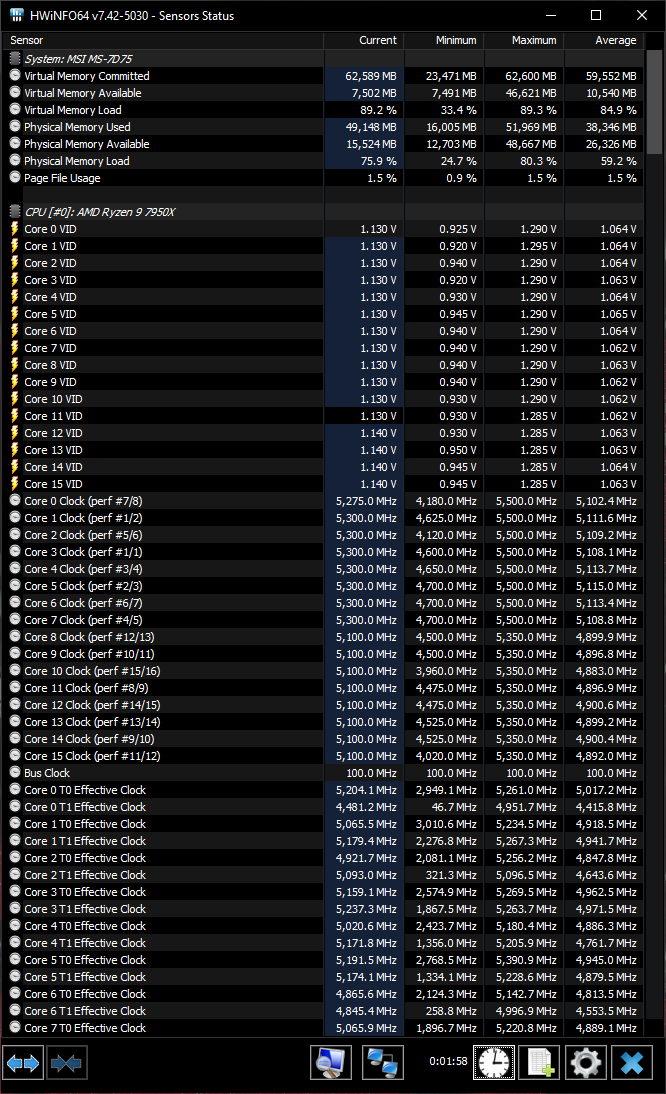Image resolution: width=666 pixels, height=1094 pixels.
Task: Select the Virtual Memory Load row
Action: point(323,110)
